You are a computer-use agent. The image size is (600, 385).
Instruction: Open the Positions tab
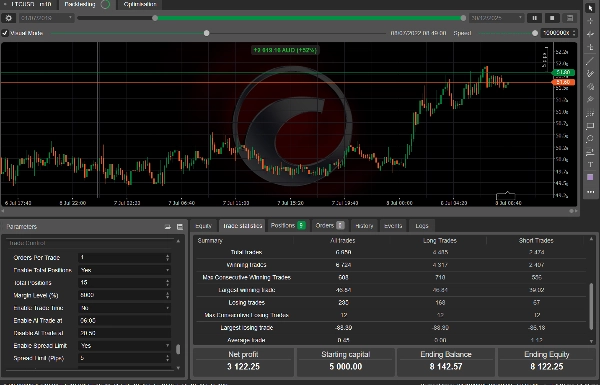pos(288,226)
